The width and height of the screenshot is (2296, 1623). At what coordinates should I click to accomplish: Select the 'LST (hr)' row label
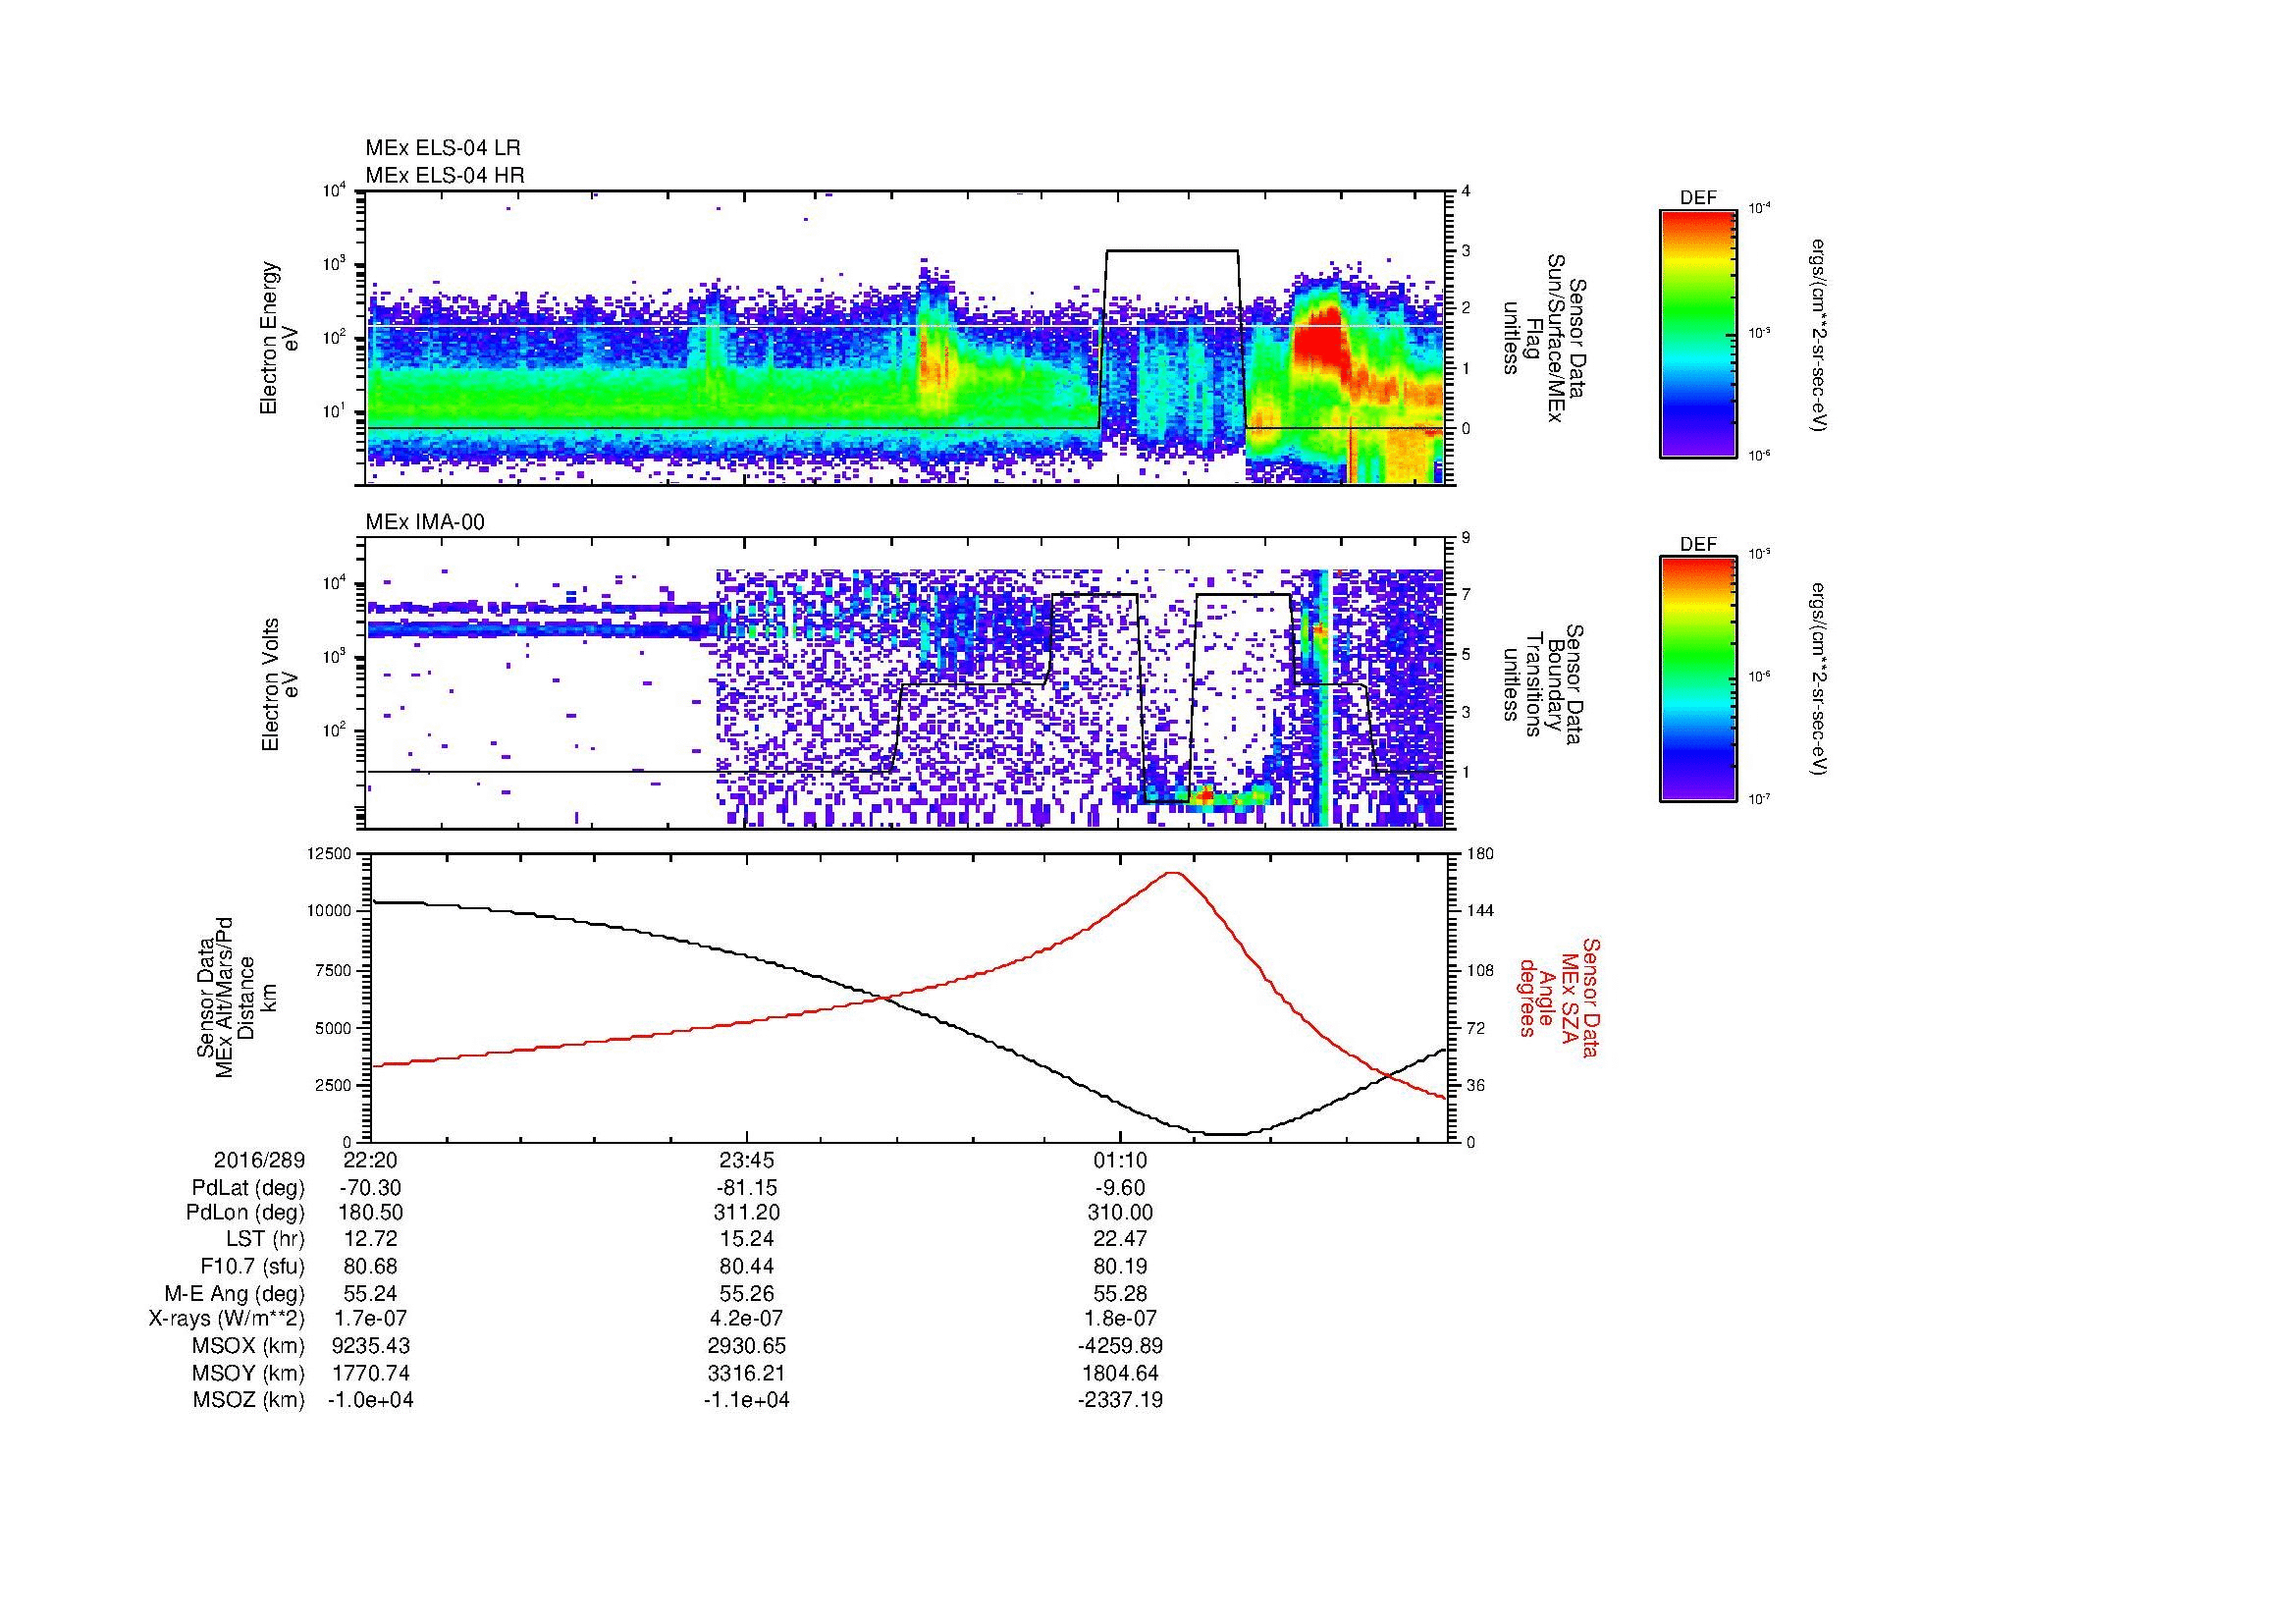click(x=266, y=1239)
